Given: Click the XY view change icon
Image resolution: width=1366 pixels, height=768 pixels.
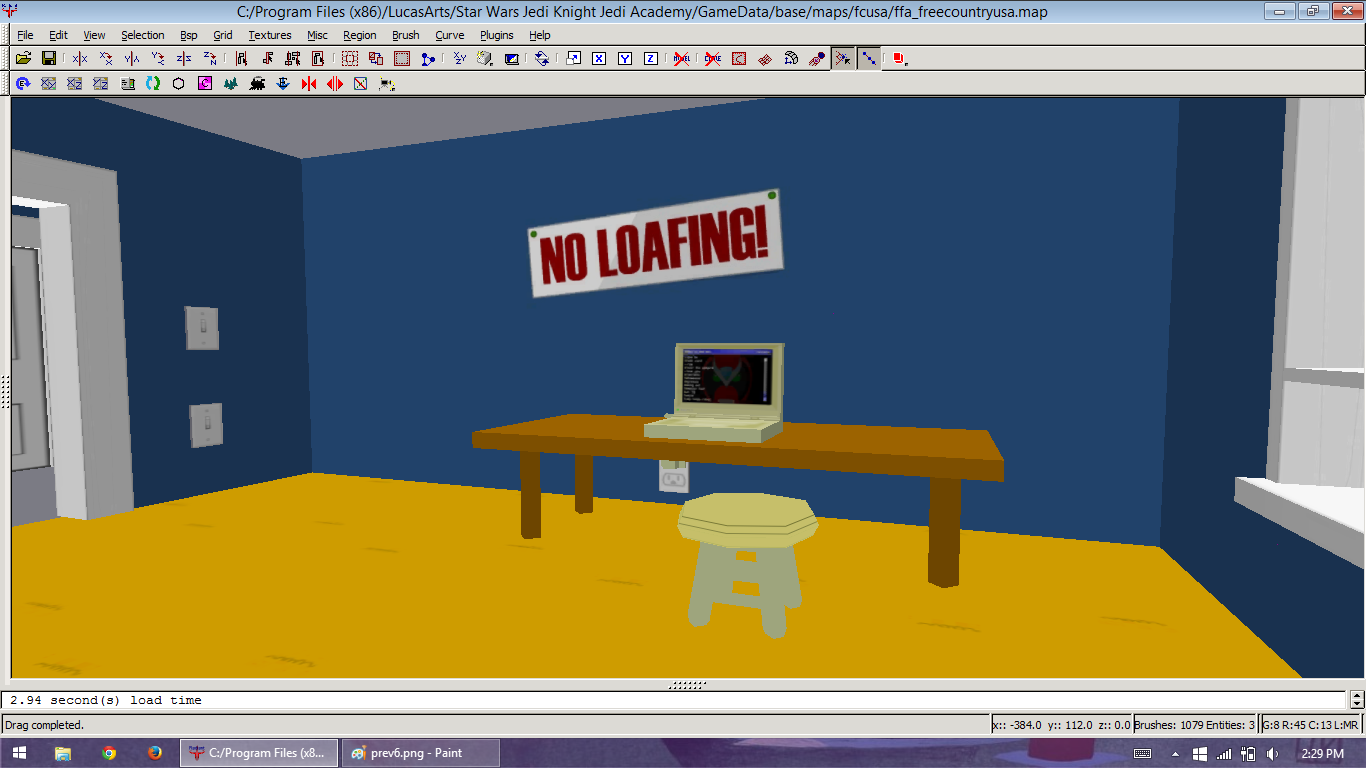Looking at the screenshot, I should [459, 59].
